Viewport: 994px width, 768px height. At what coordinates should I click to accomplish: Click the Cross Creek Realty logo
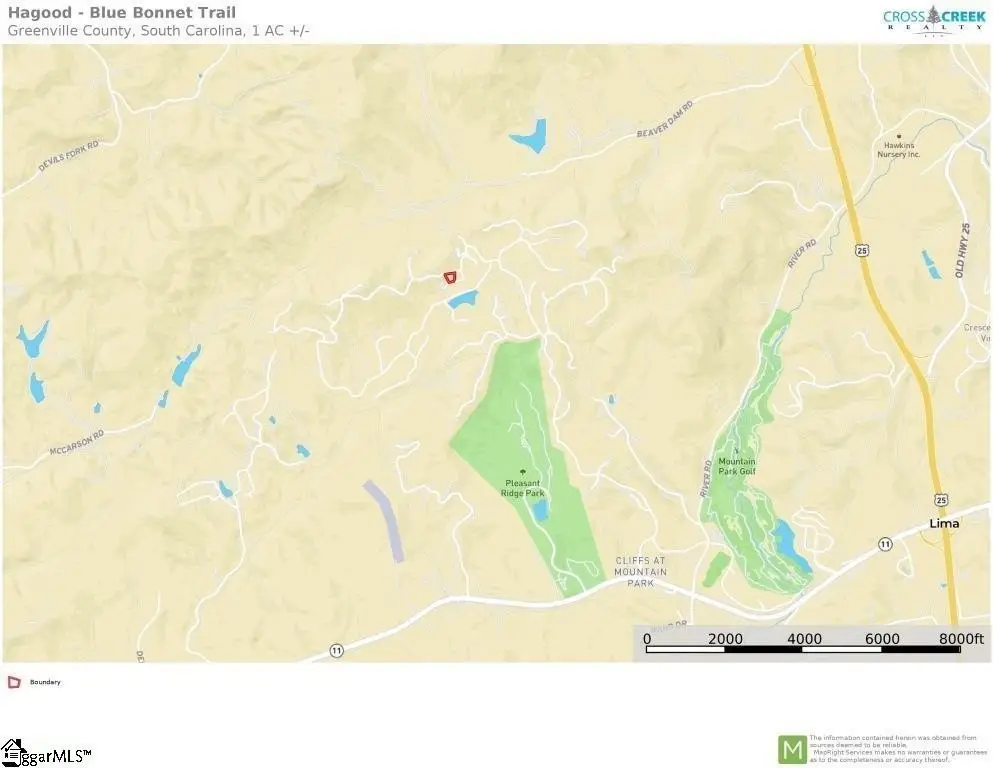(x=934, y=20)
